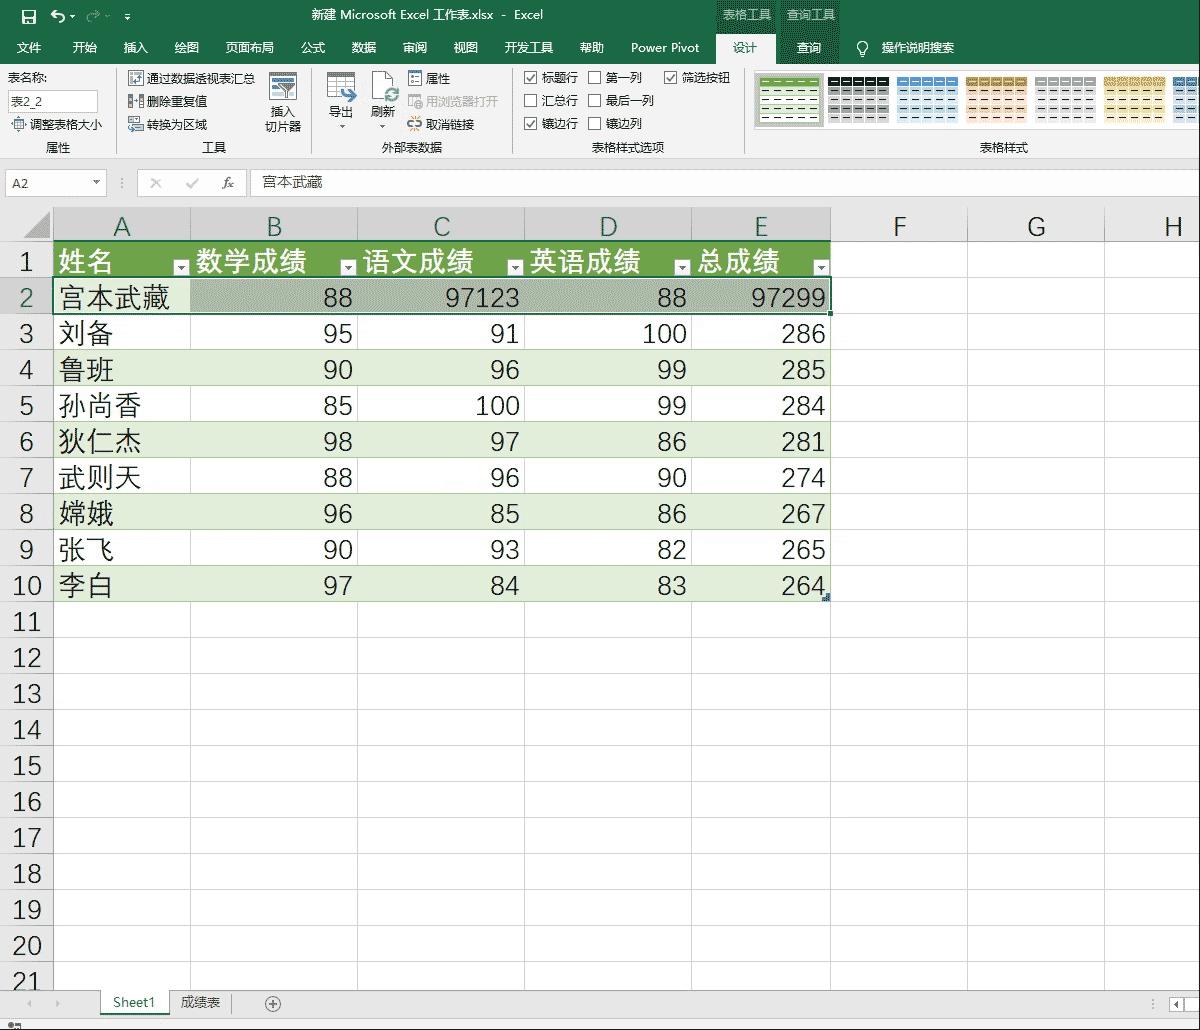Switch to the 成绩表 sheet tab

[x=200, y=1002]
